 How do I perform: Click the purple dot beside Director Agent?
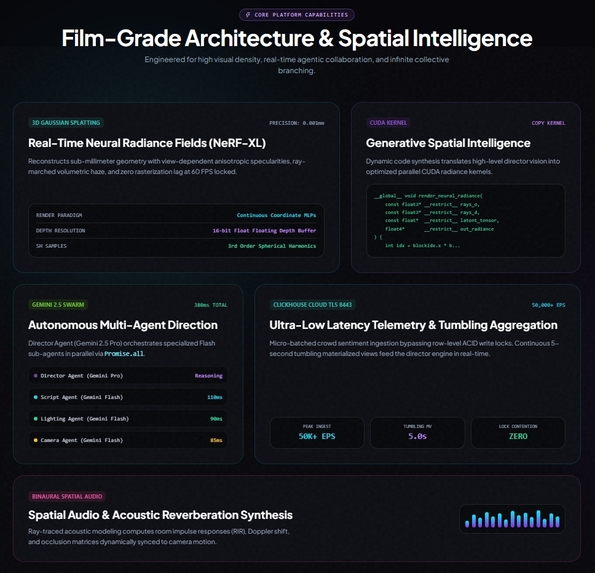coord(36,376)
